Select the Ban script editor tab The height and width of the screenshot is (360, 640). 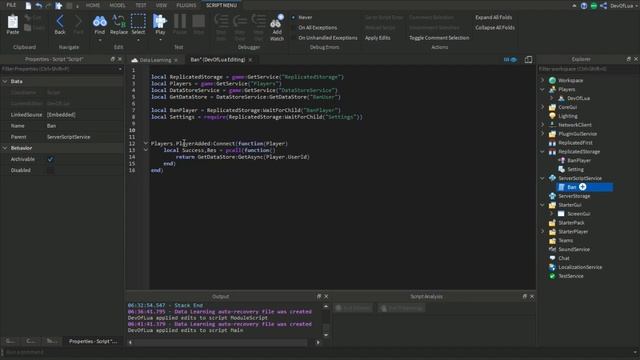[218, 60]
